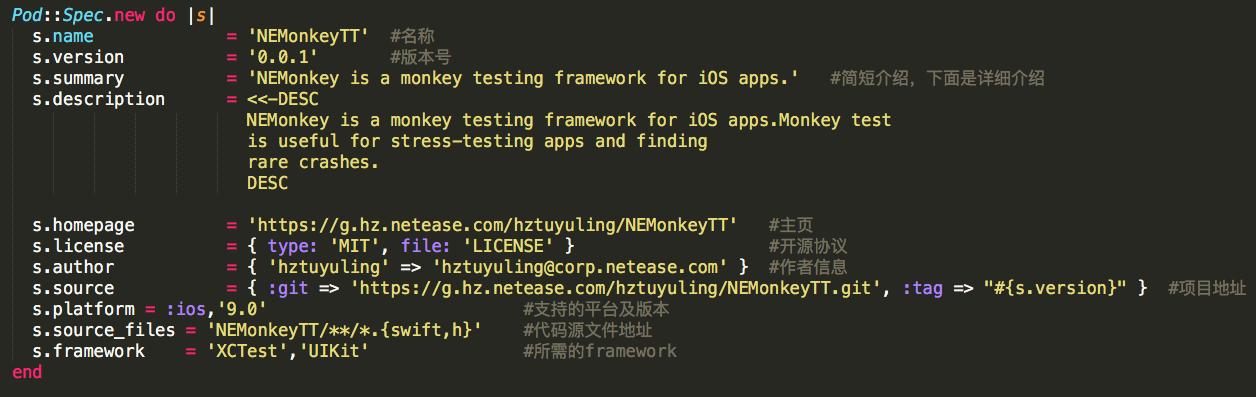Image resolution: width=1256 pixels, height=397 pixels.
Task: Click the 'hztuyuling' author name string
Action: (x=329, y=267)
